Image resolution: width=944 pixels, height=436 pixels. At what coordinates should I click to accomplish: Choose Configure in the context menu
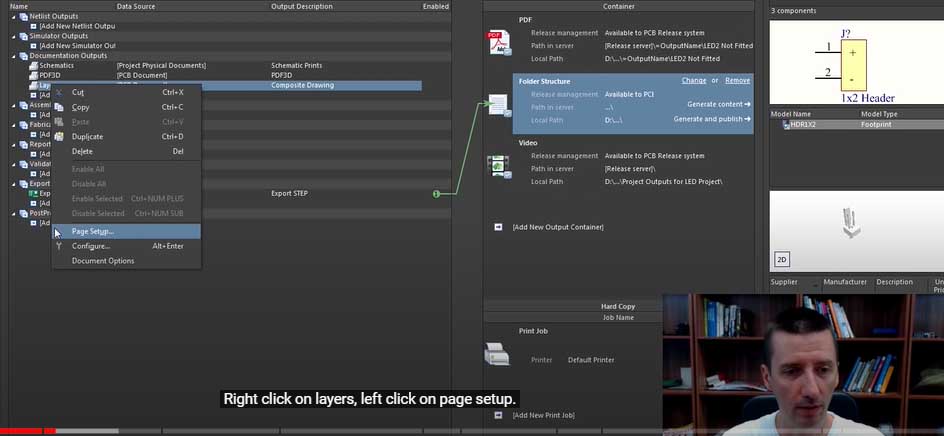(90, 246)
